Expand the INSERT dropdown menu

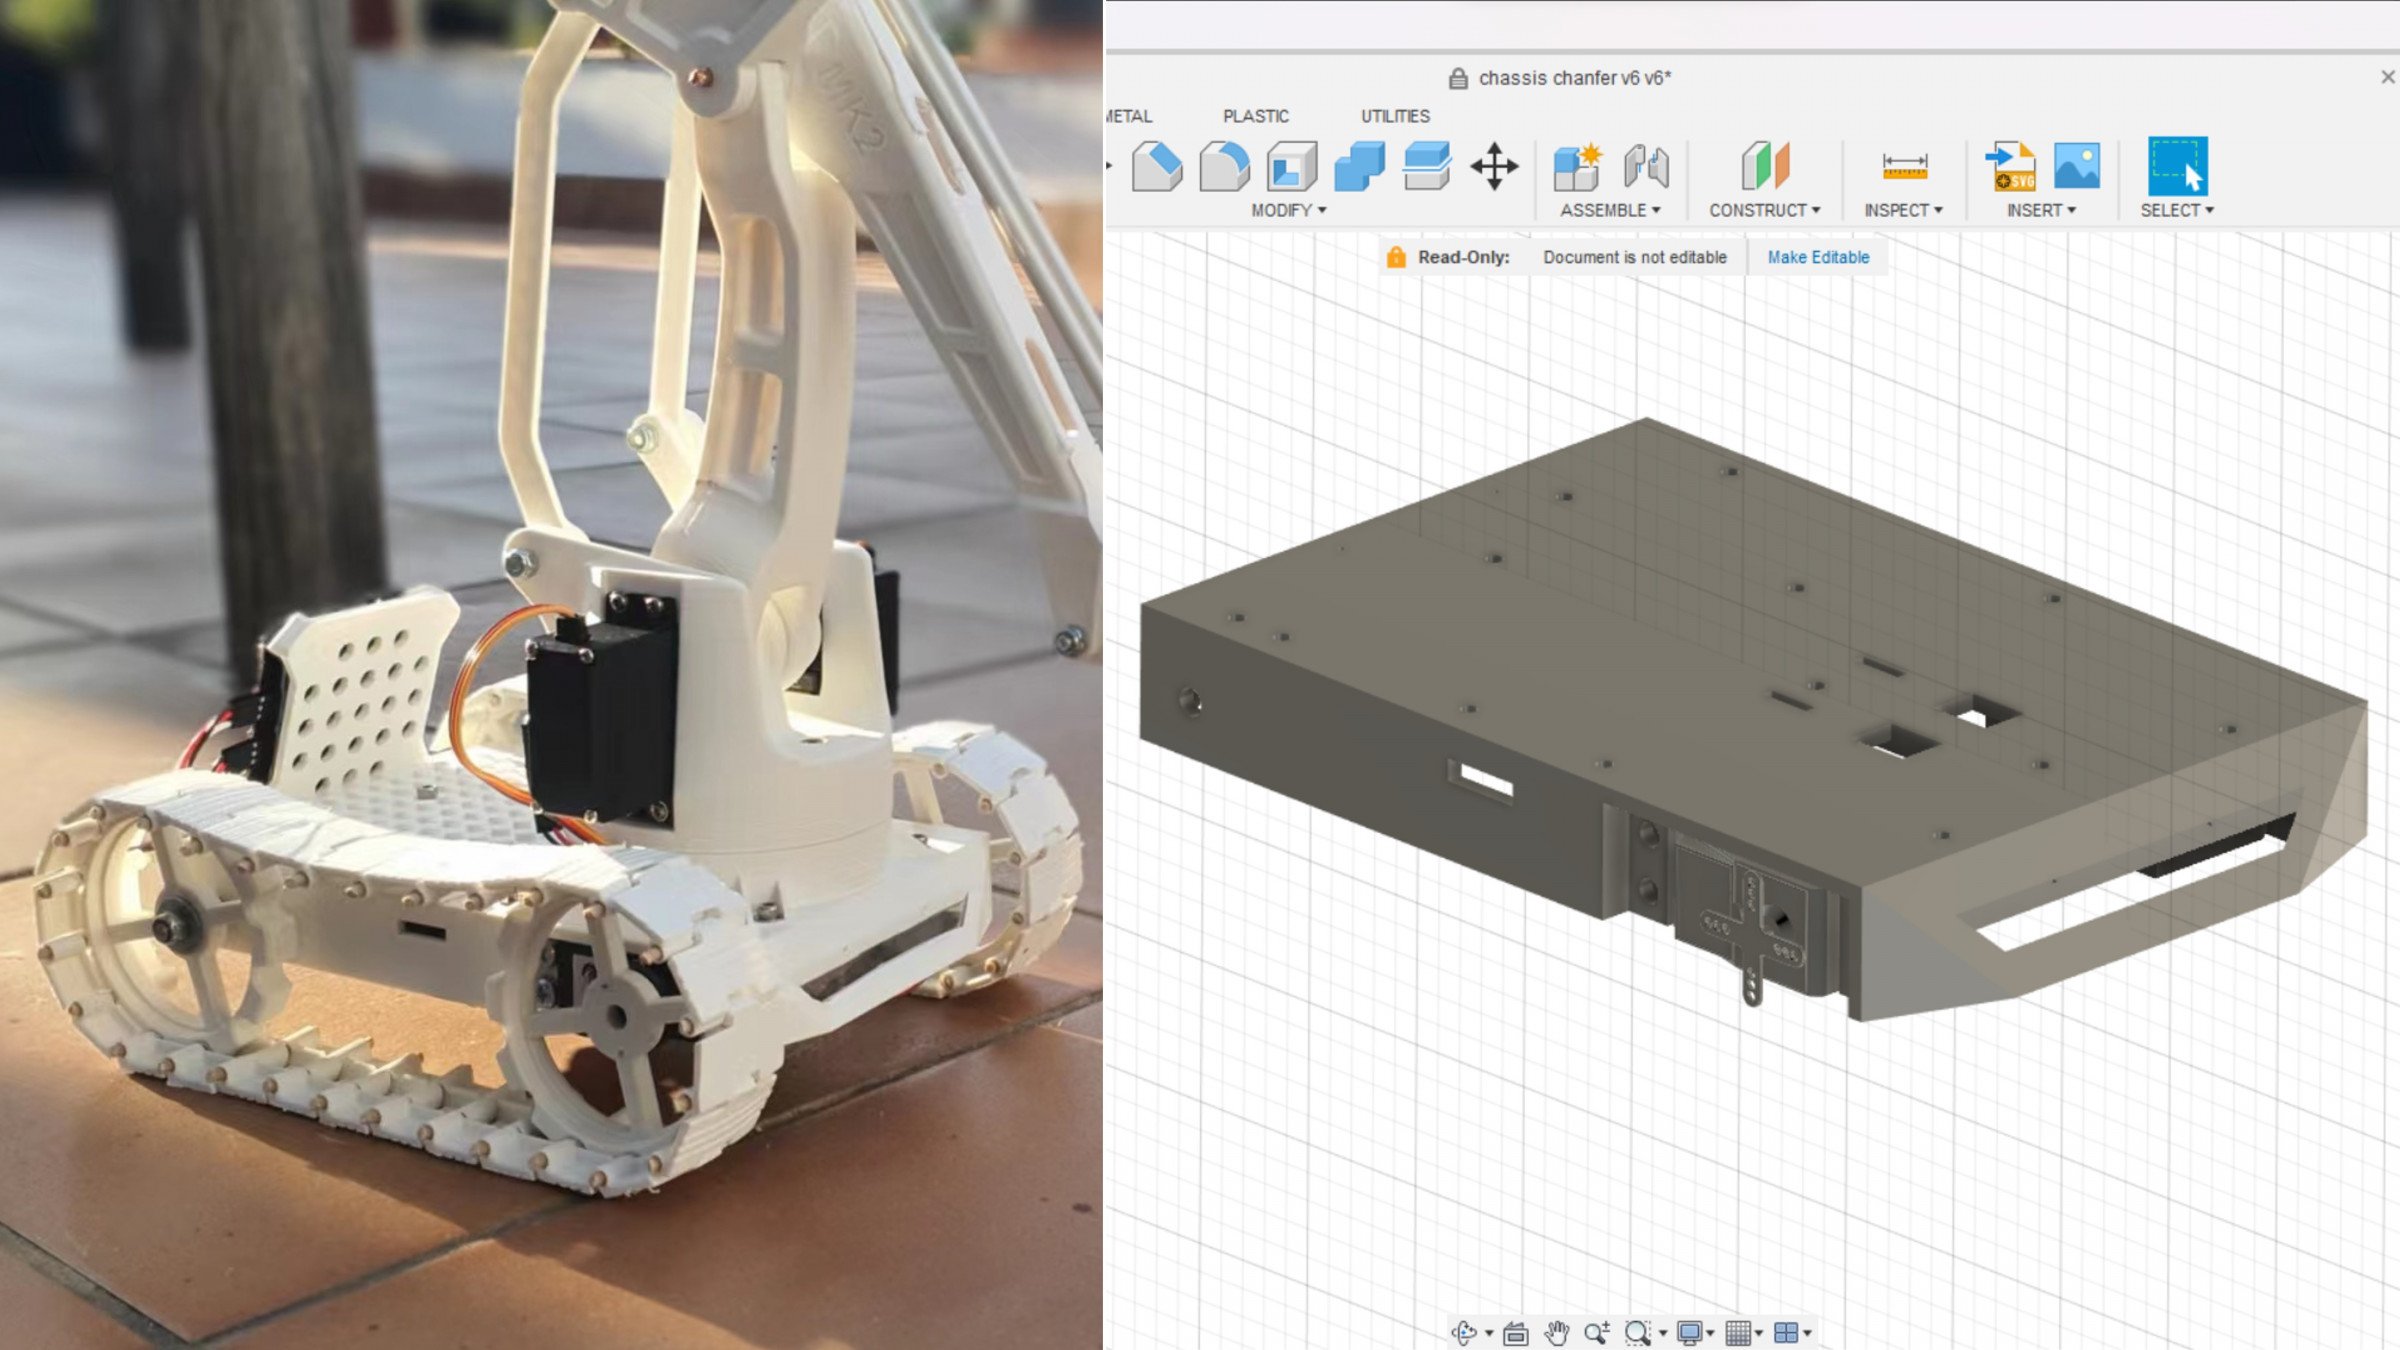pyautogui.click(x=2041, y=210)
